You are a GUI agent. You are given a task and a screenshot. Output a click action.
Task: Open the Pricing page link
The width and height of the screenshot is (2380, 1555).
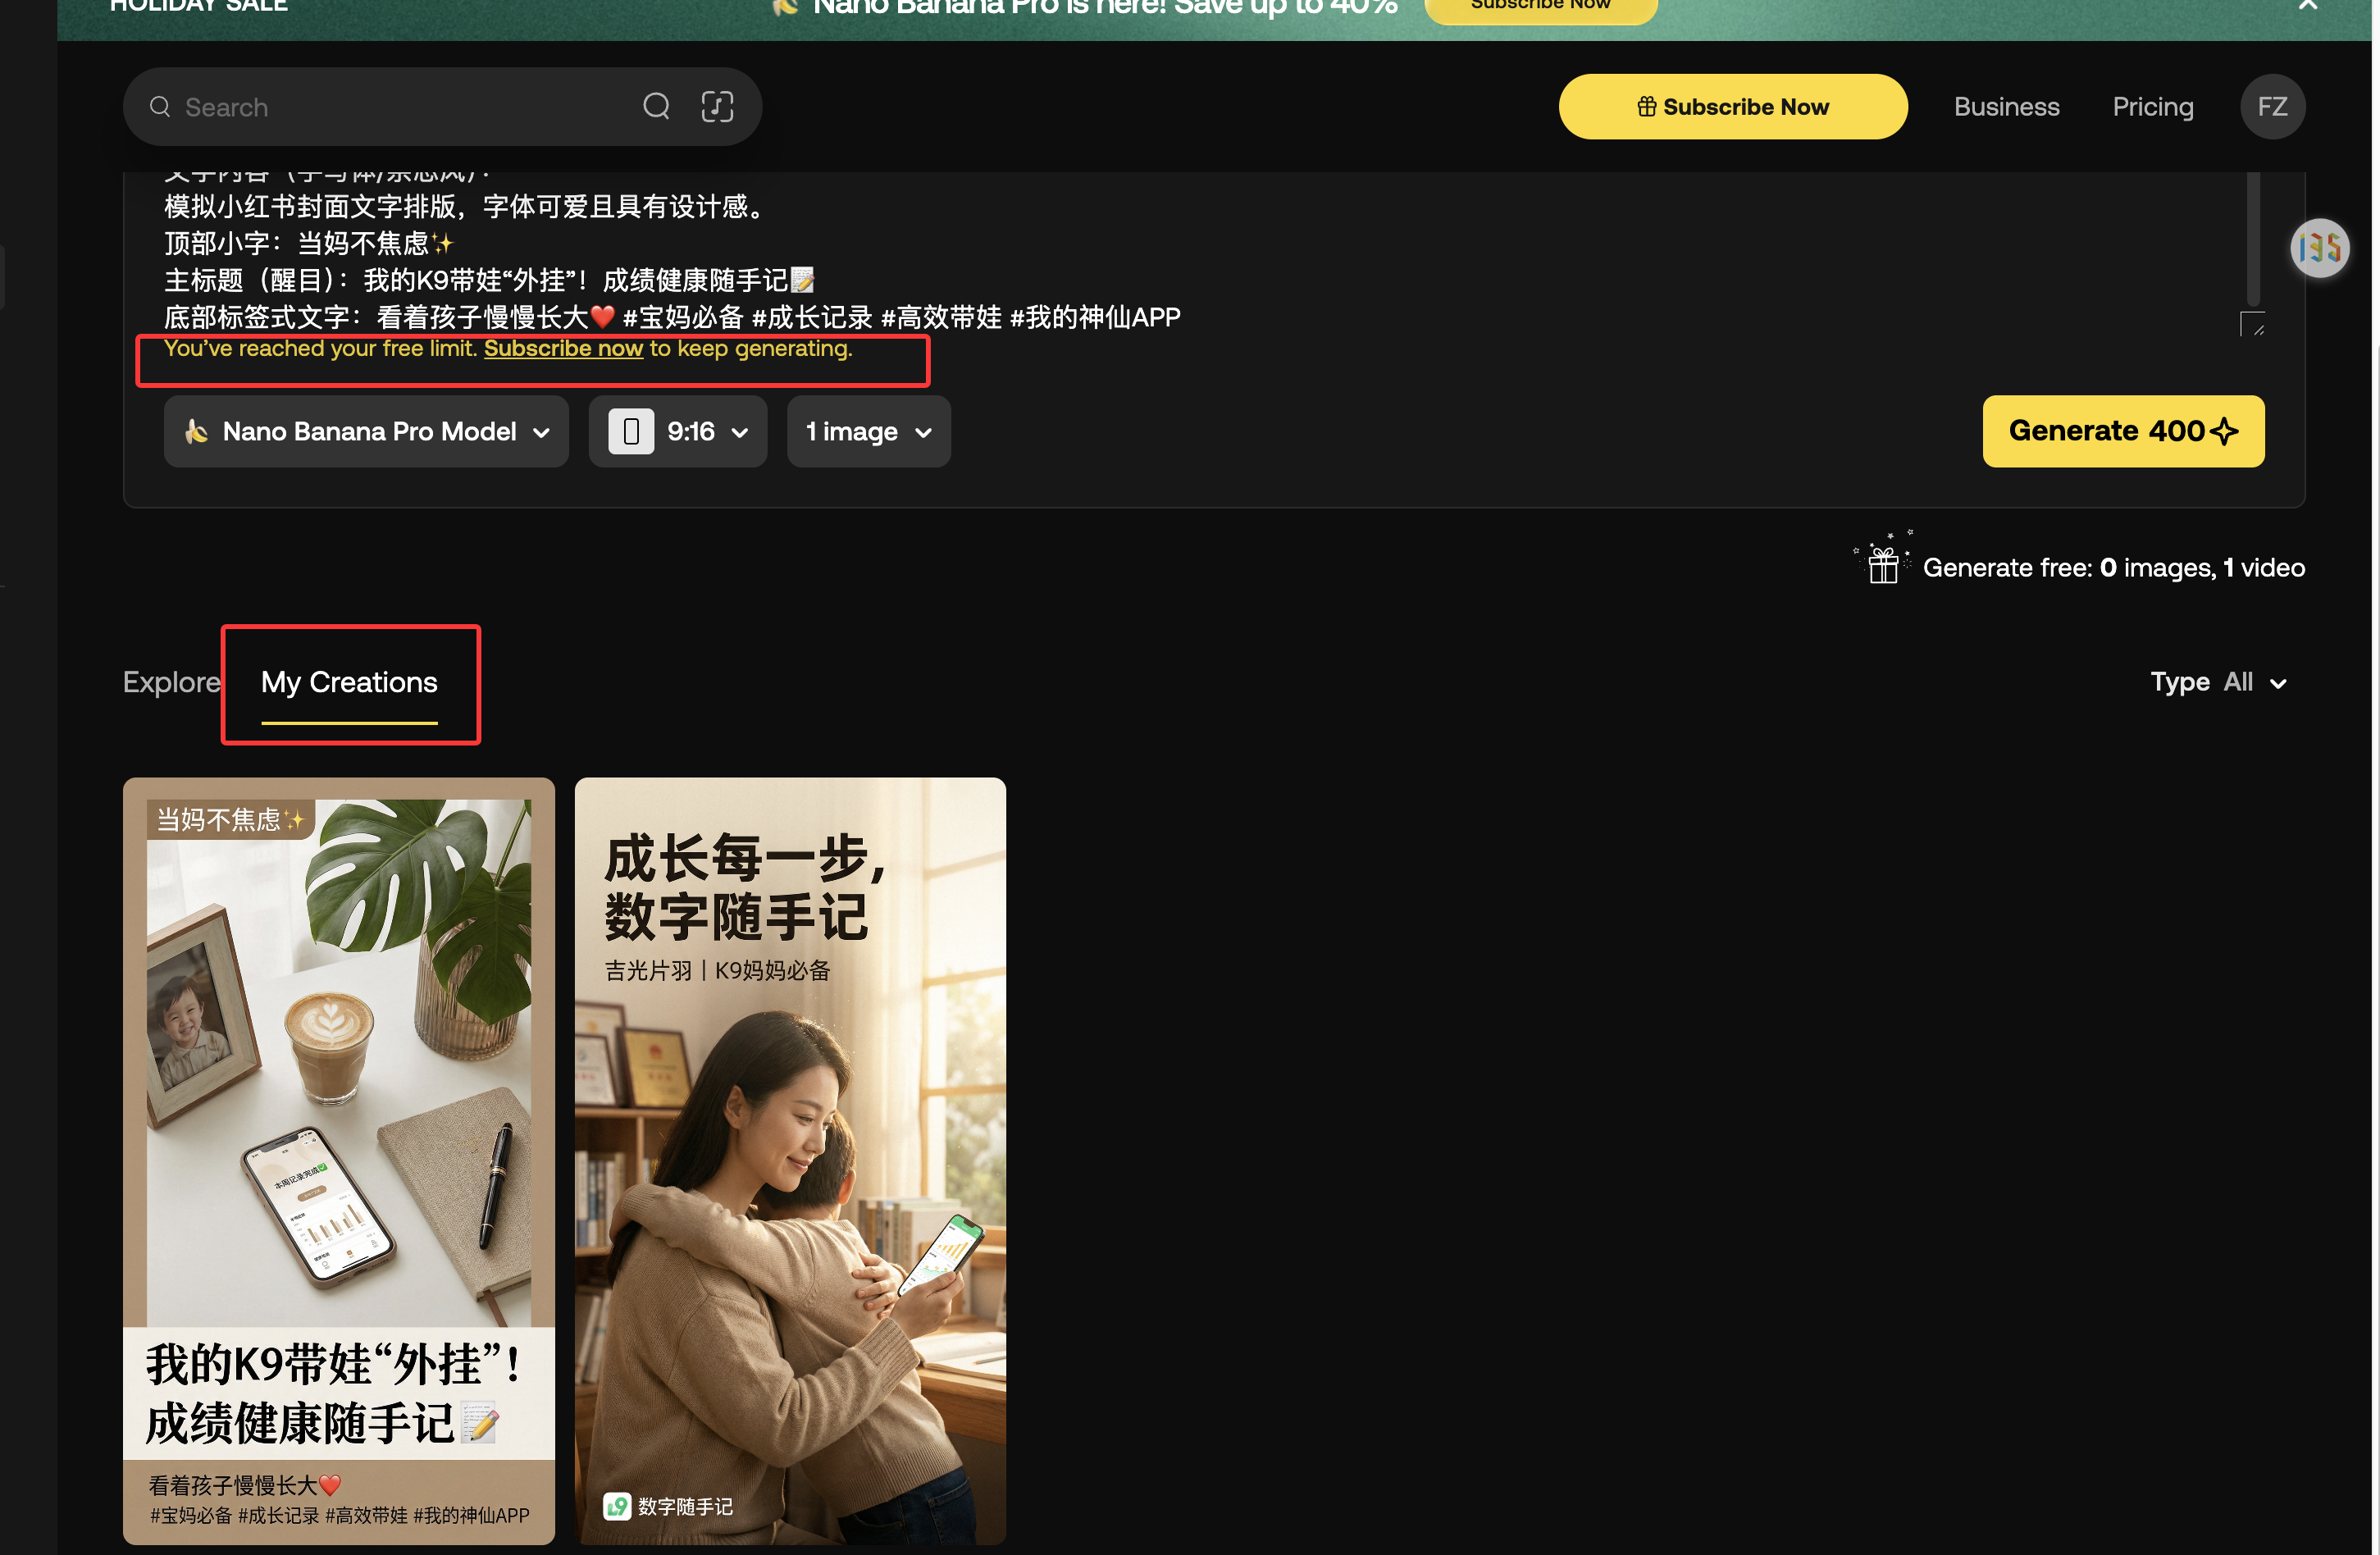coord(2152,106)
